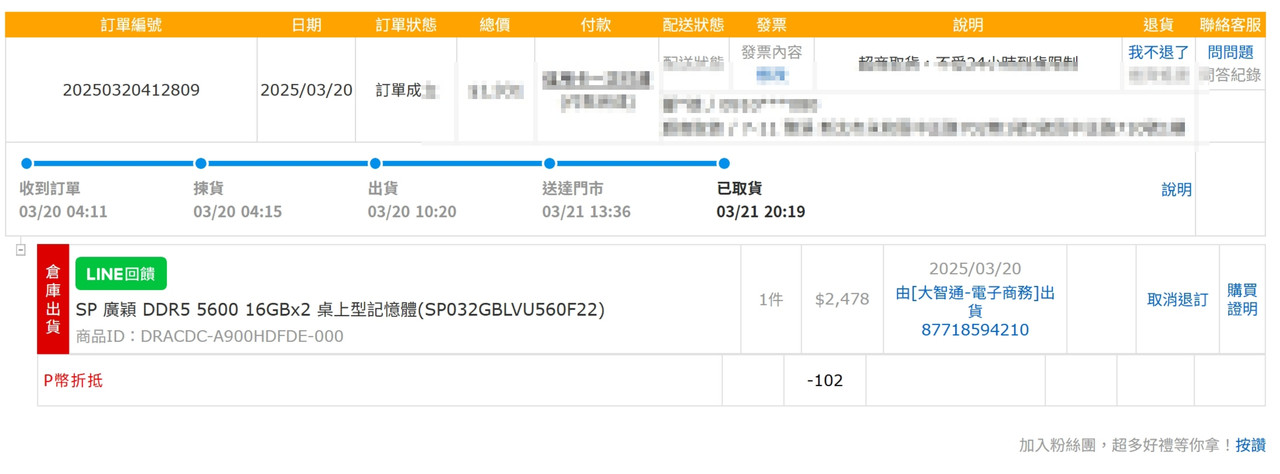Click the 訂單編號 column header

click(x=131, y=25)
